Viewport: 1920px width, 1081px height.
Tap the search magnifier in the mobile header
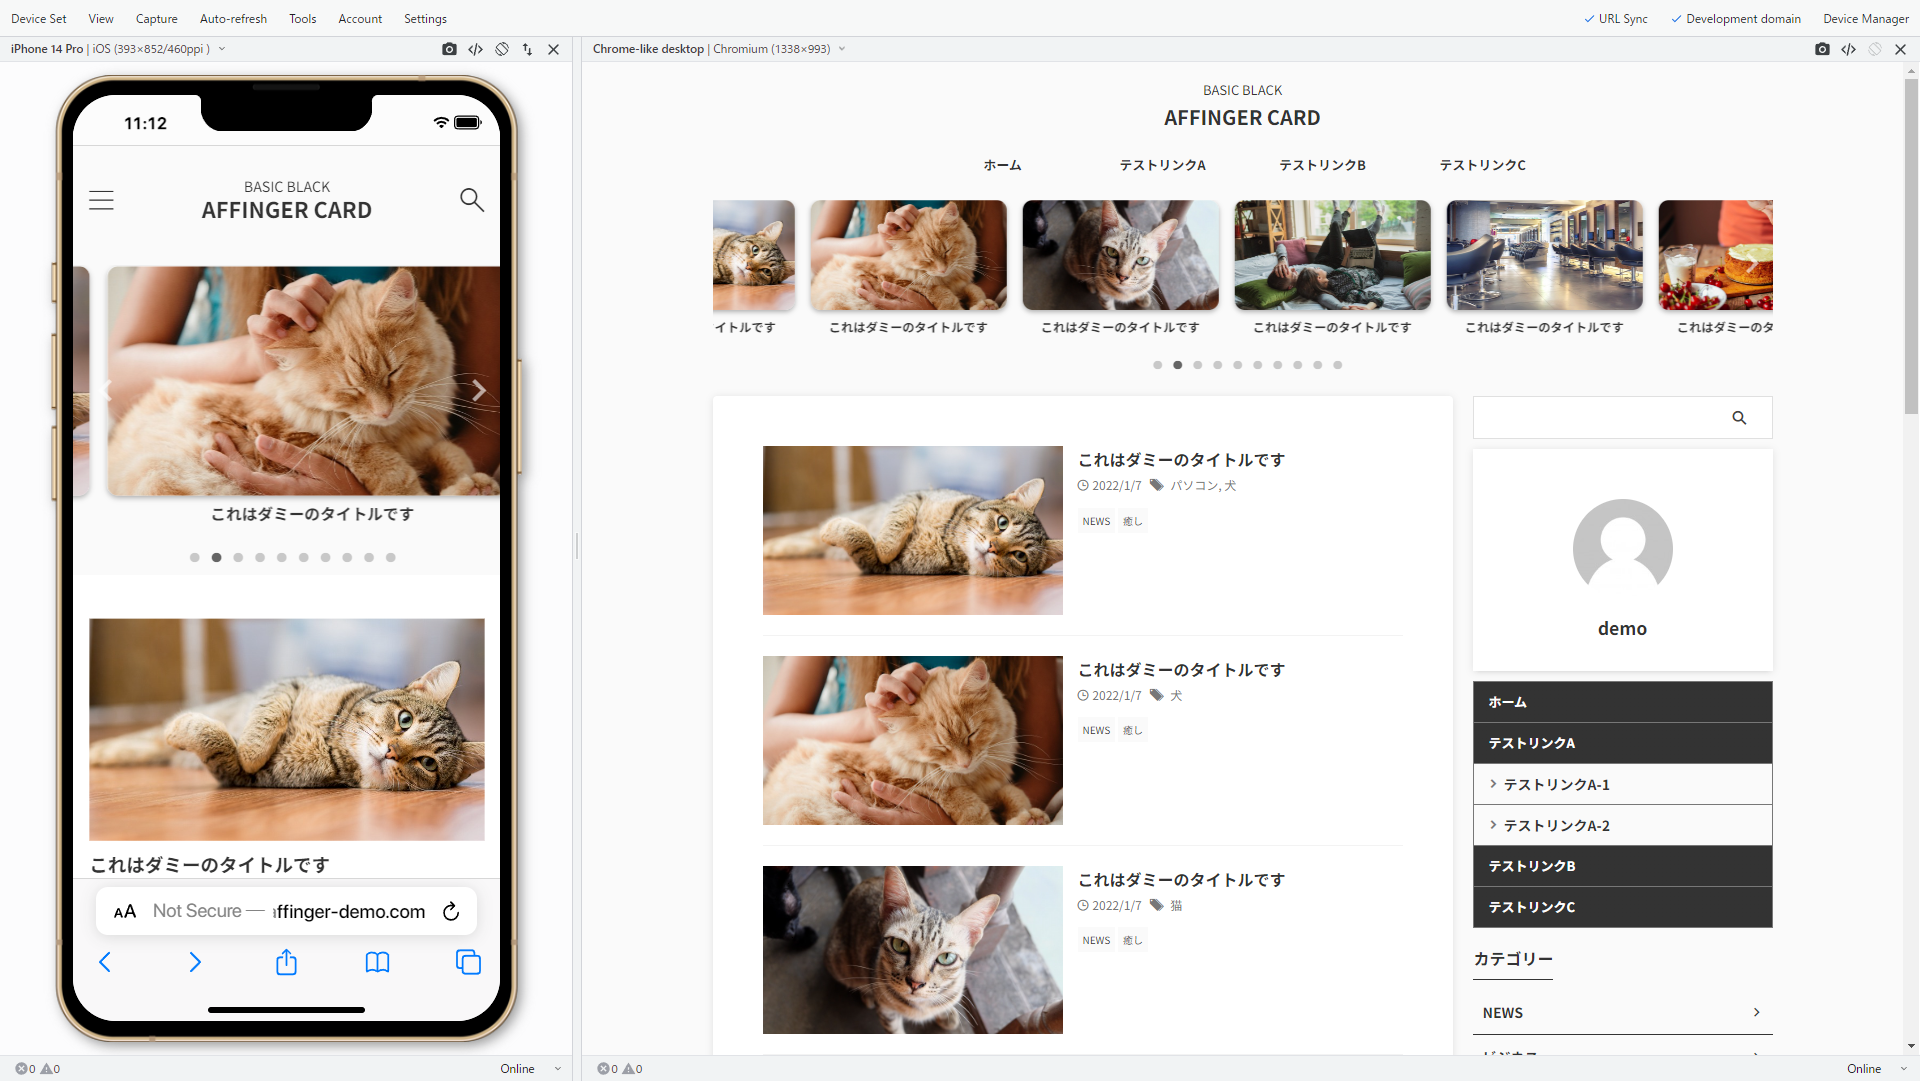click(x=472, y=200)
